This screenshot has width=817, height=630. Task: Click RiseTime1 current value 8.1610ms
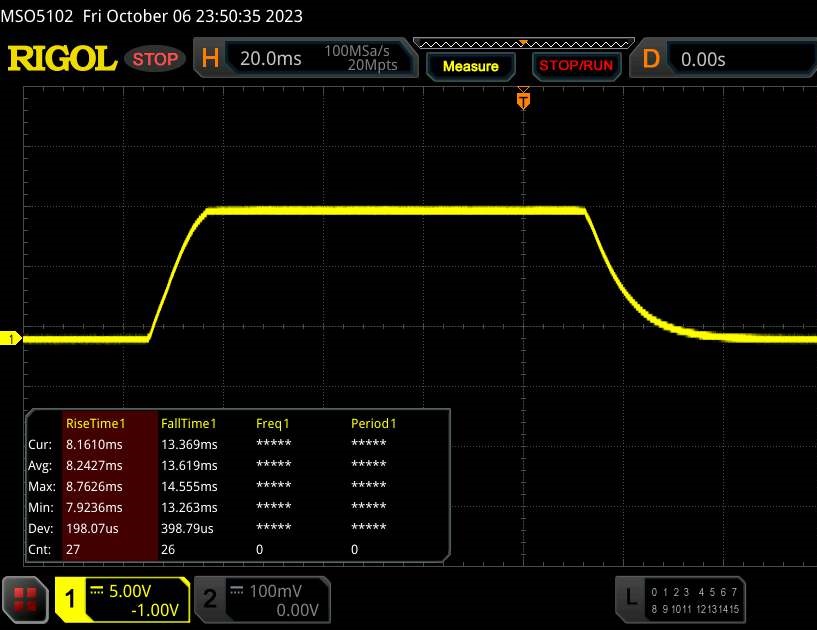click(94, 444)
